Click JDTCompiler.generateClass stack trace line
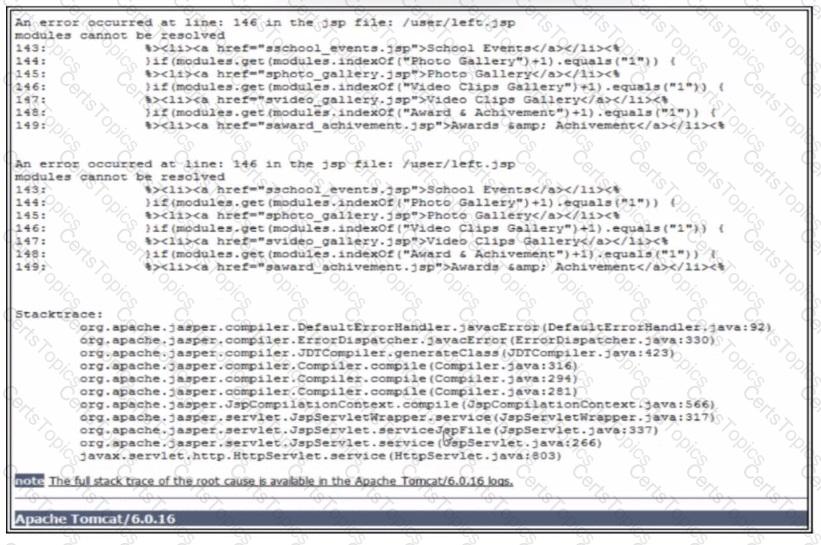 [x=378, y=353]
